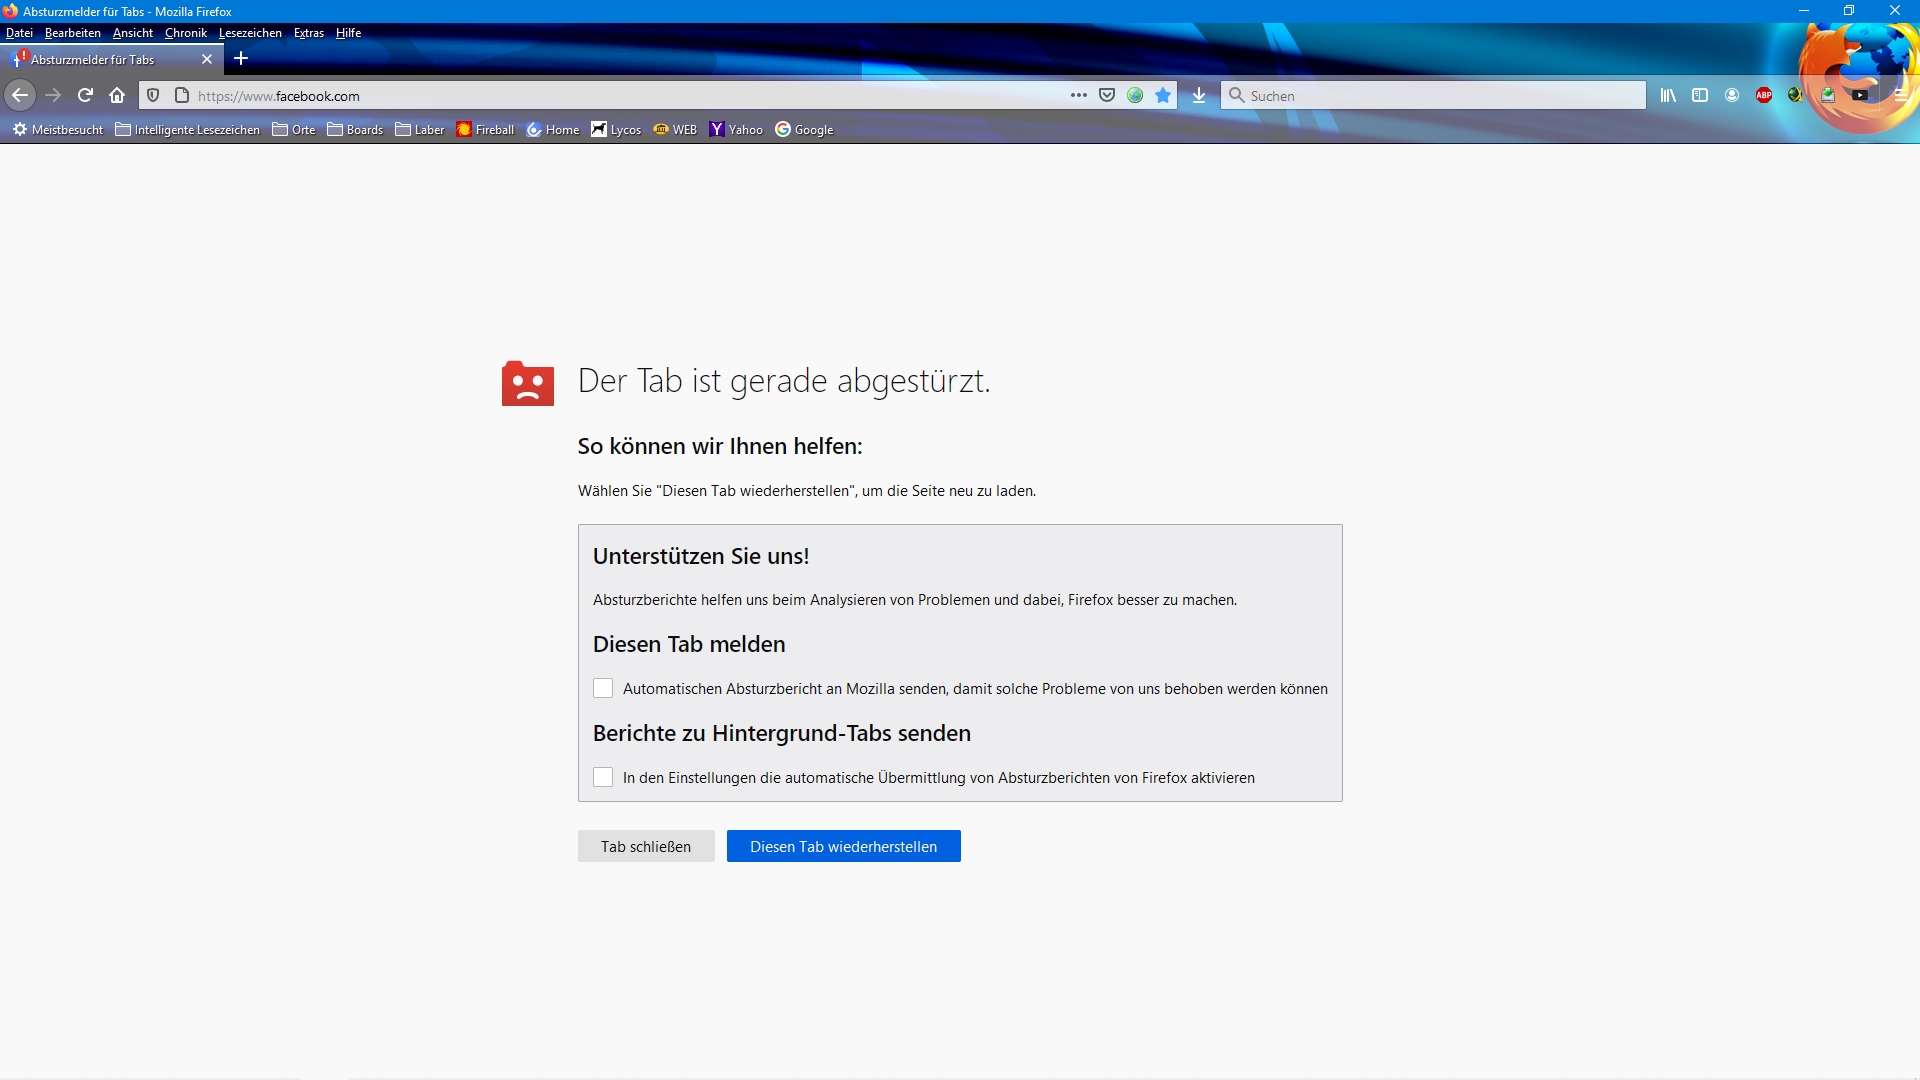Viewport: 1920px width, 1080px height.
Task: Click the Pocket save icon
Action: (x=1107, y=95)
